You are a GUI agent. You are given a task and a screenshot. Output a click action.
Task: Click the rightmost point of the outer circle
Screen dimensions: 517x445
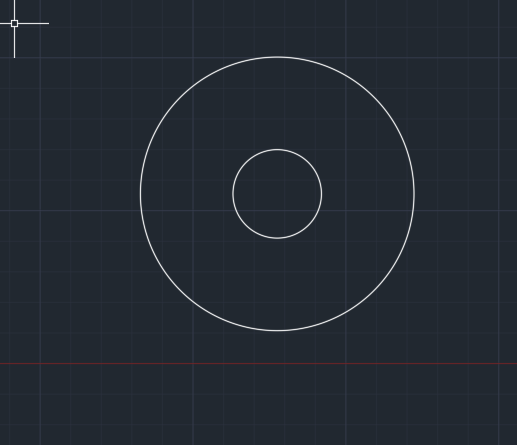click(x=414, y=194)
